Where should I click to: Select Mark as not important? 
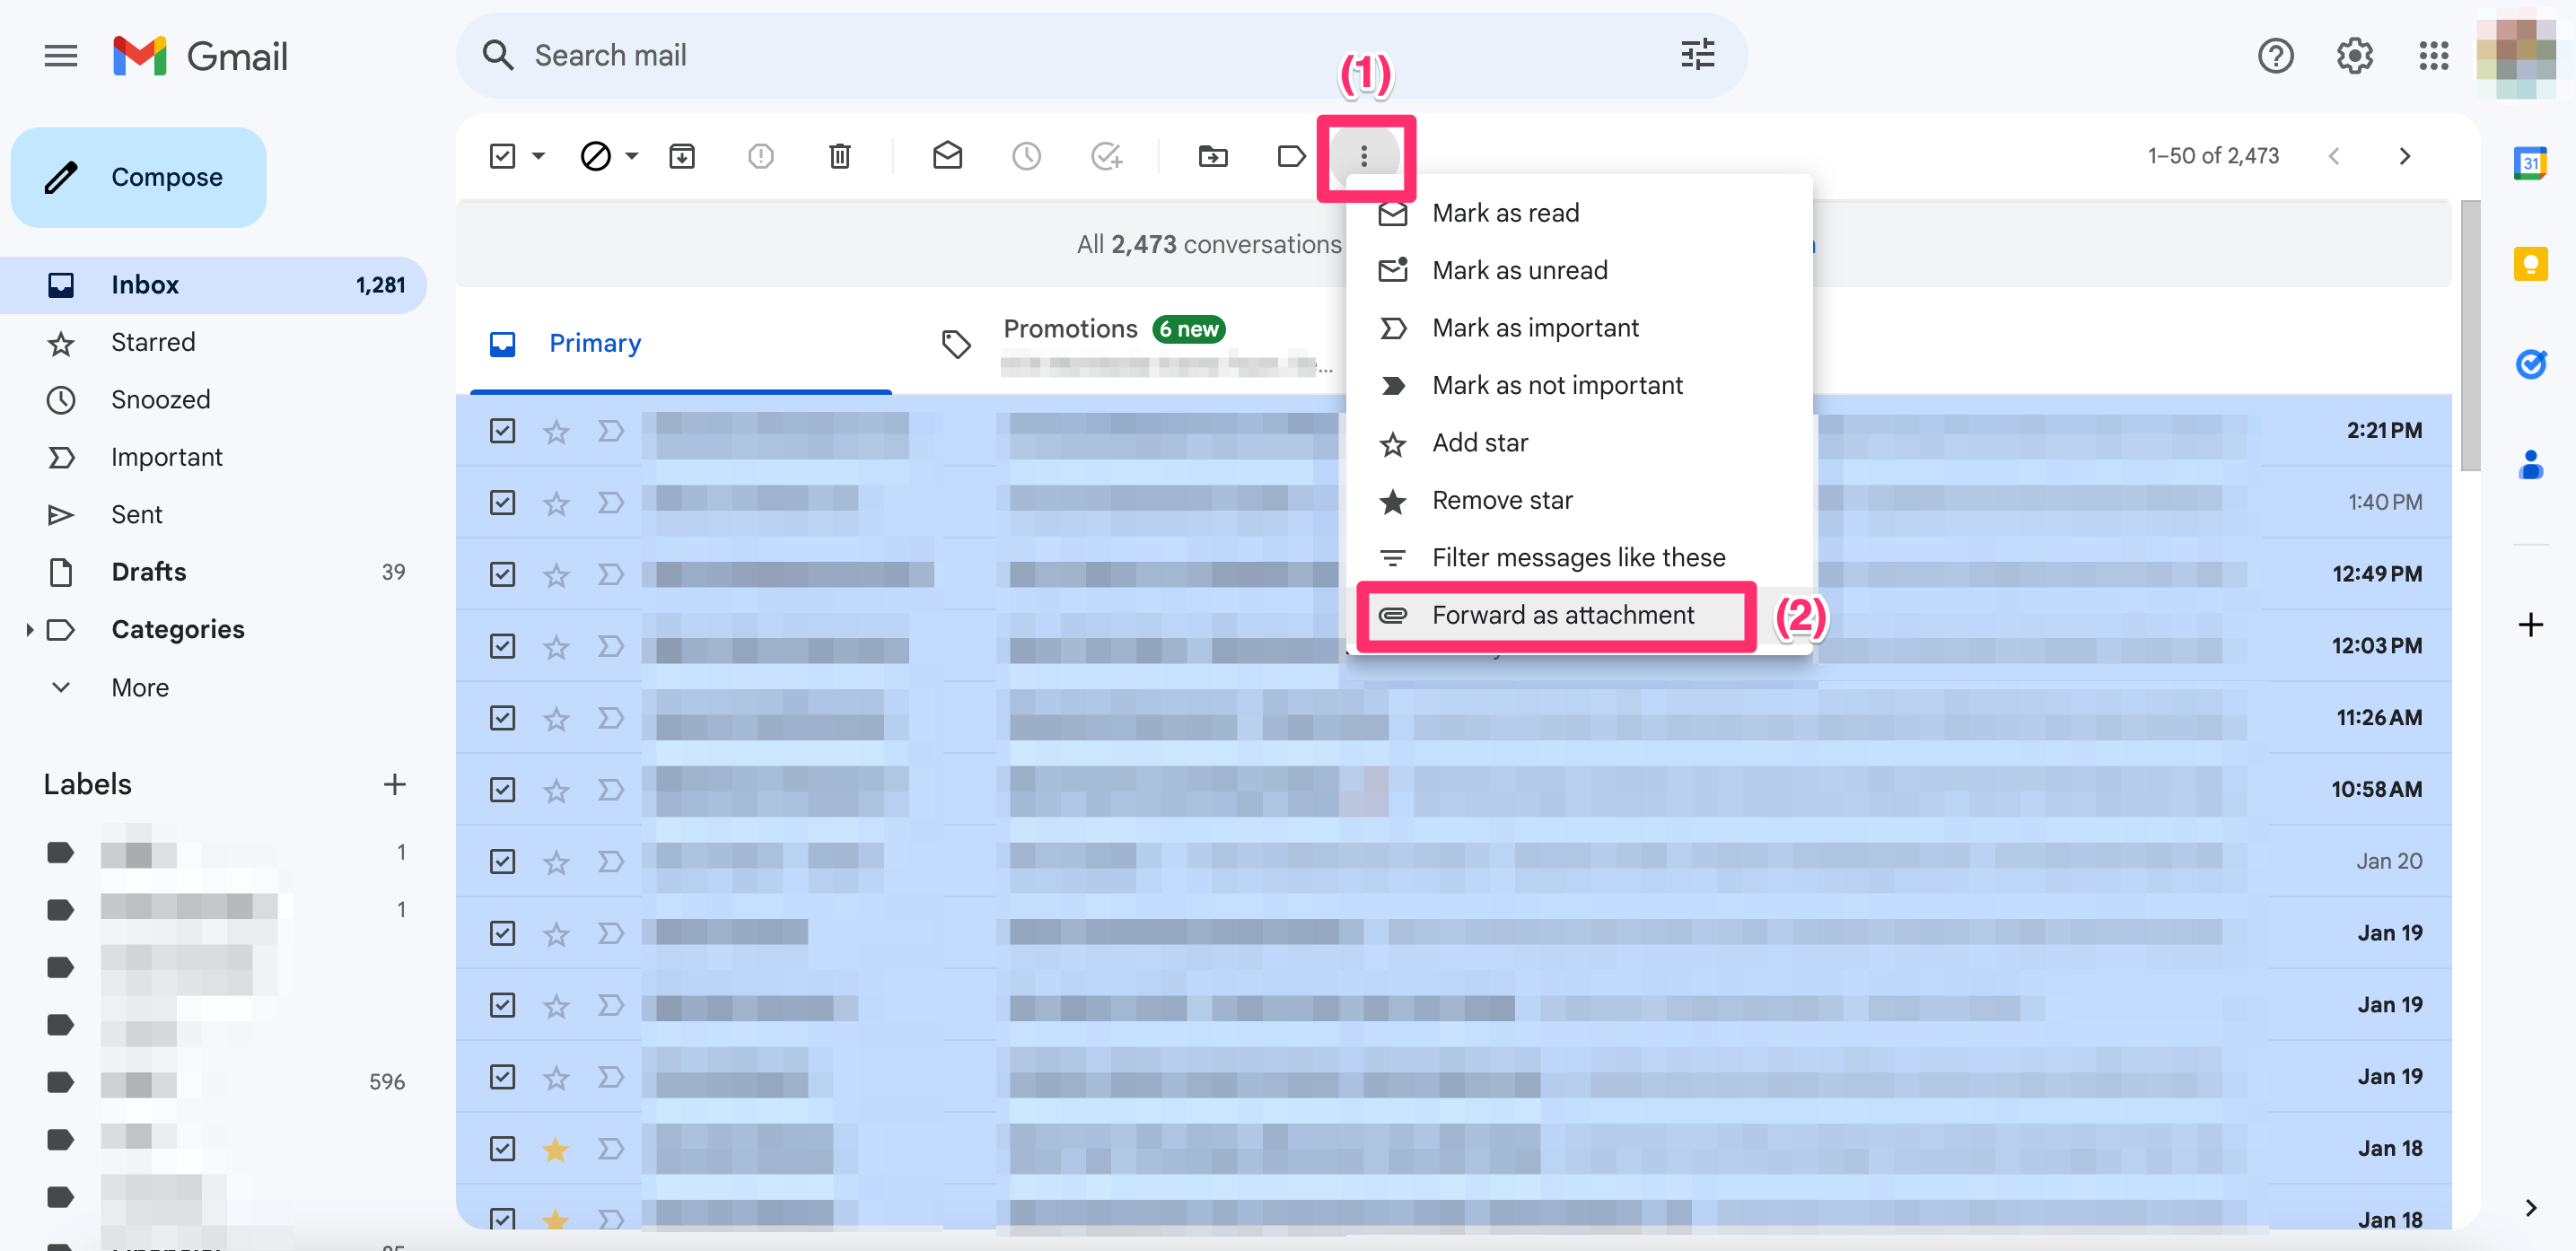(1579, 385)
